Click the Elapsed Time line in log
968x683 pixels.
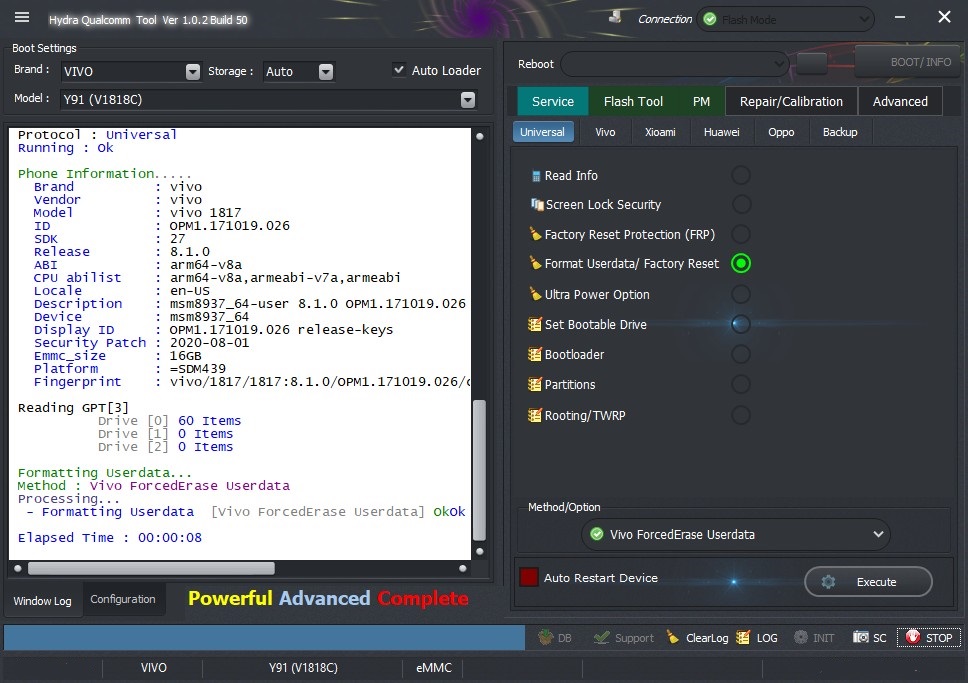110,537
